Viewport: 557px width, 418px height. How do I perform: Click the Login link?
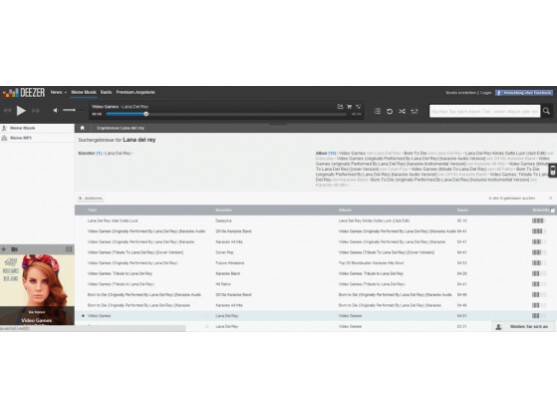(x=486, y=93)
